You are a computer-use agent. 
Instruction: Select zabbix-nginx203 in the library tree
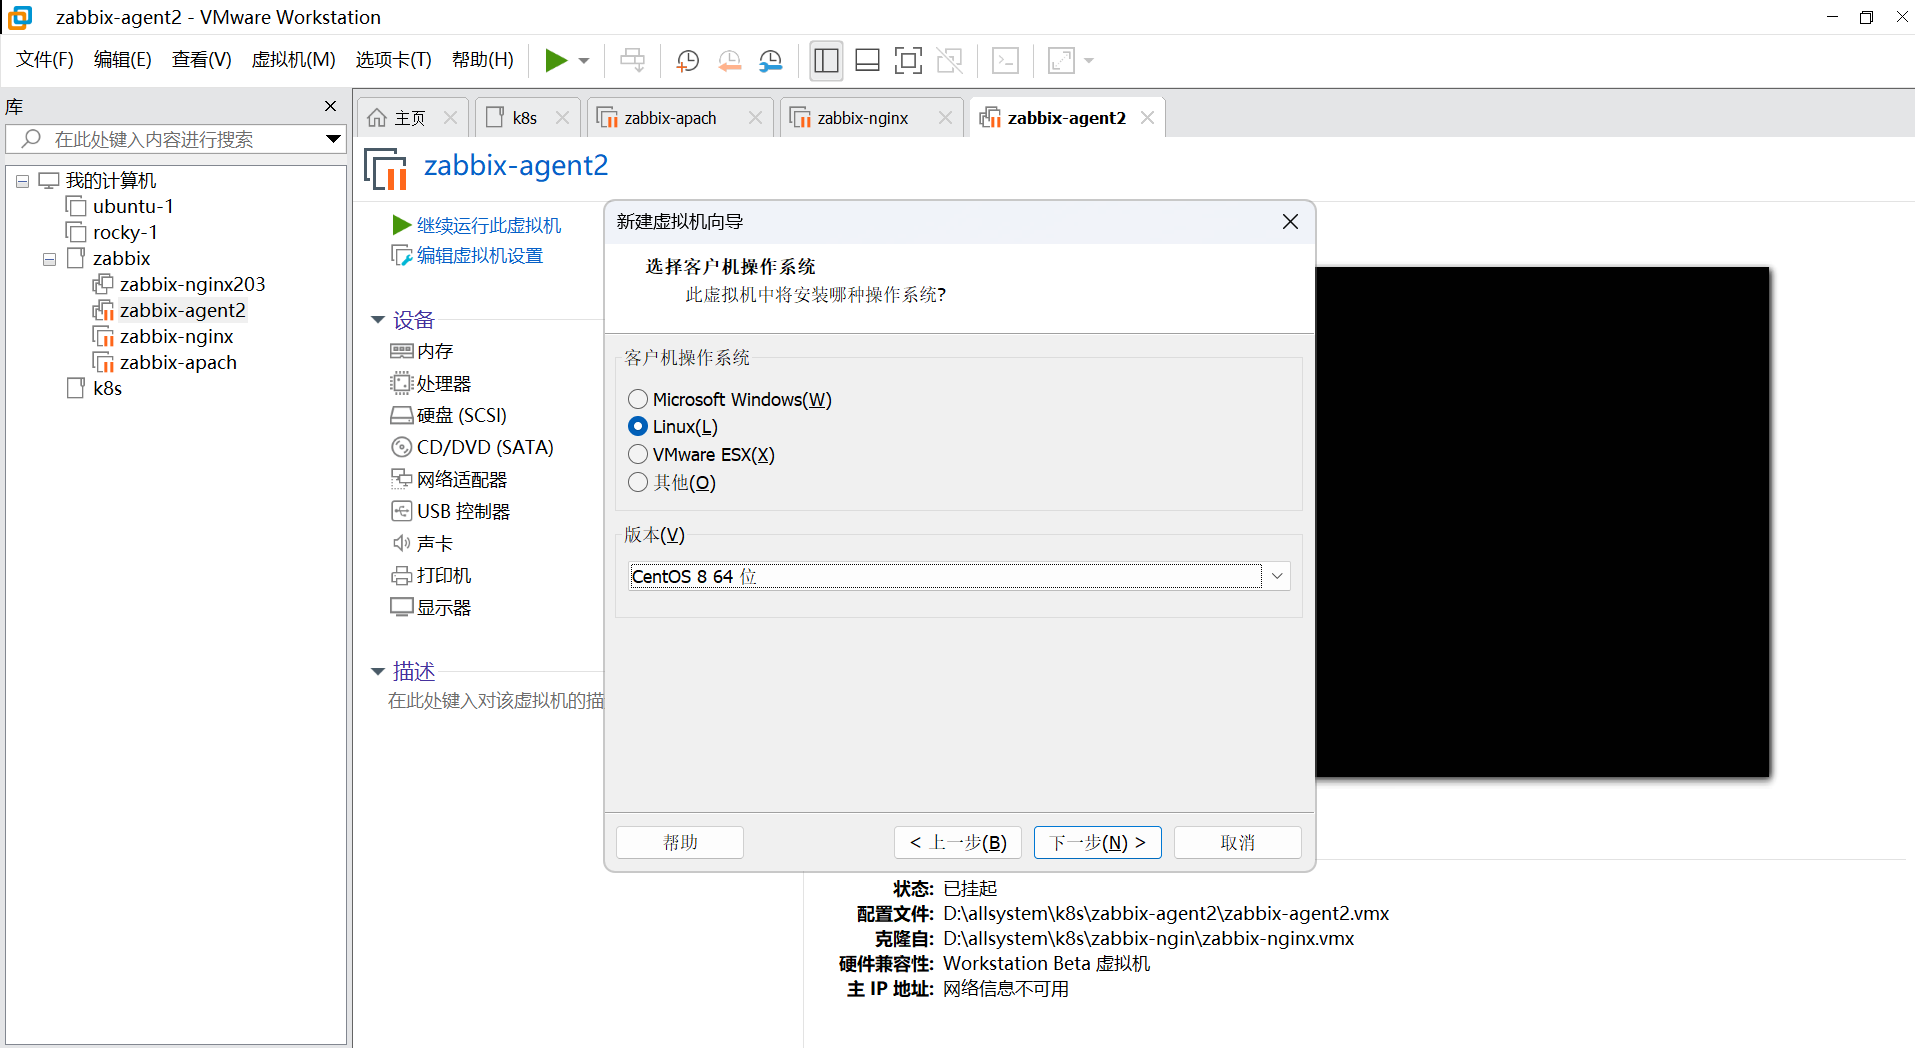click(x=192, y=284)
